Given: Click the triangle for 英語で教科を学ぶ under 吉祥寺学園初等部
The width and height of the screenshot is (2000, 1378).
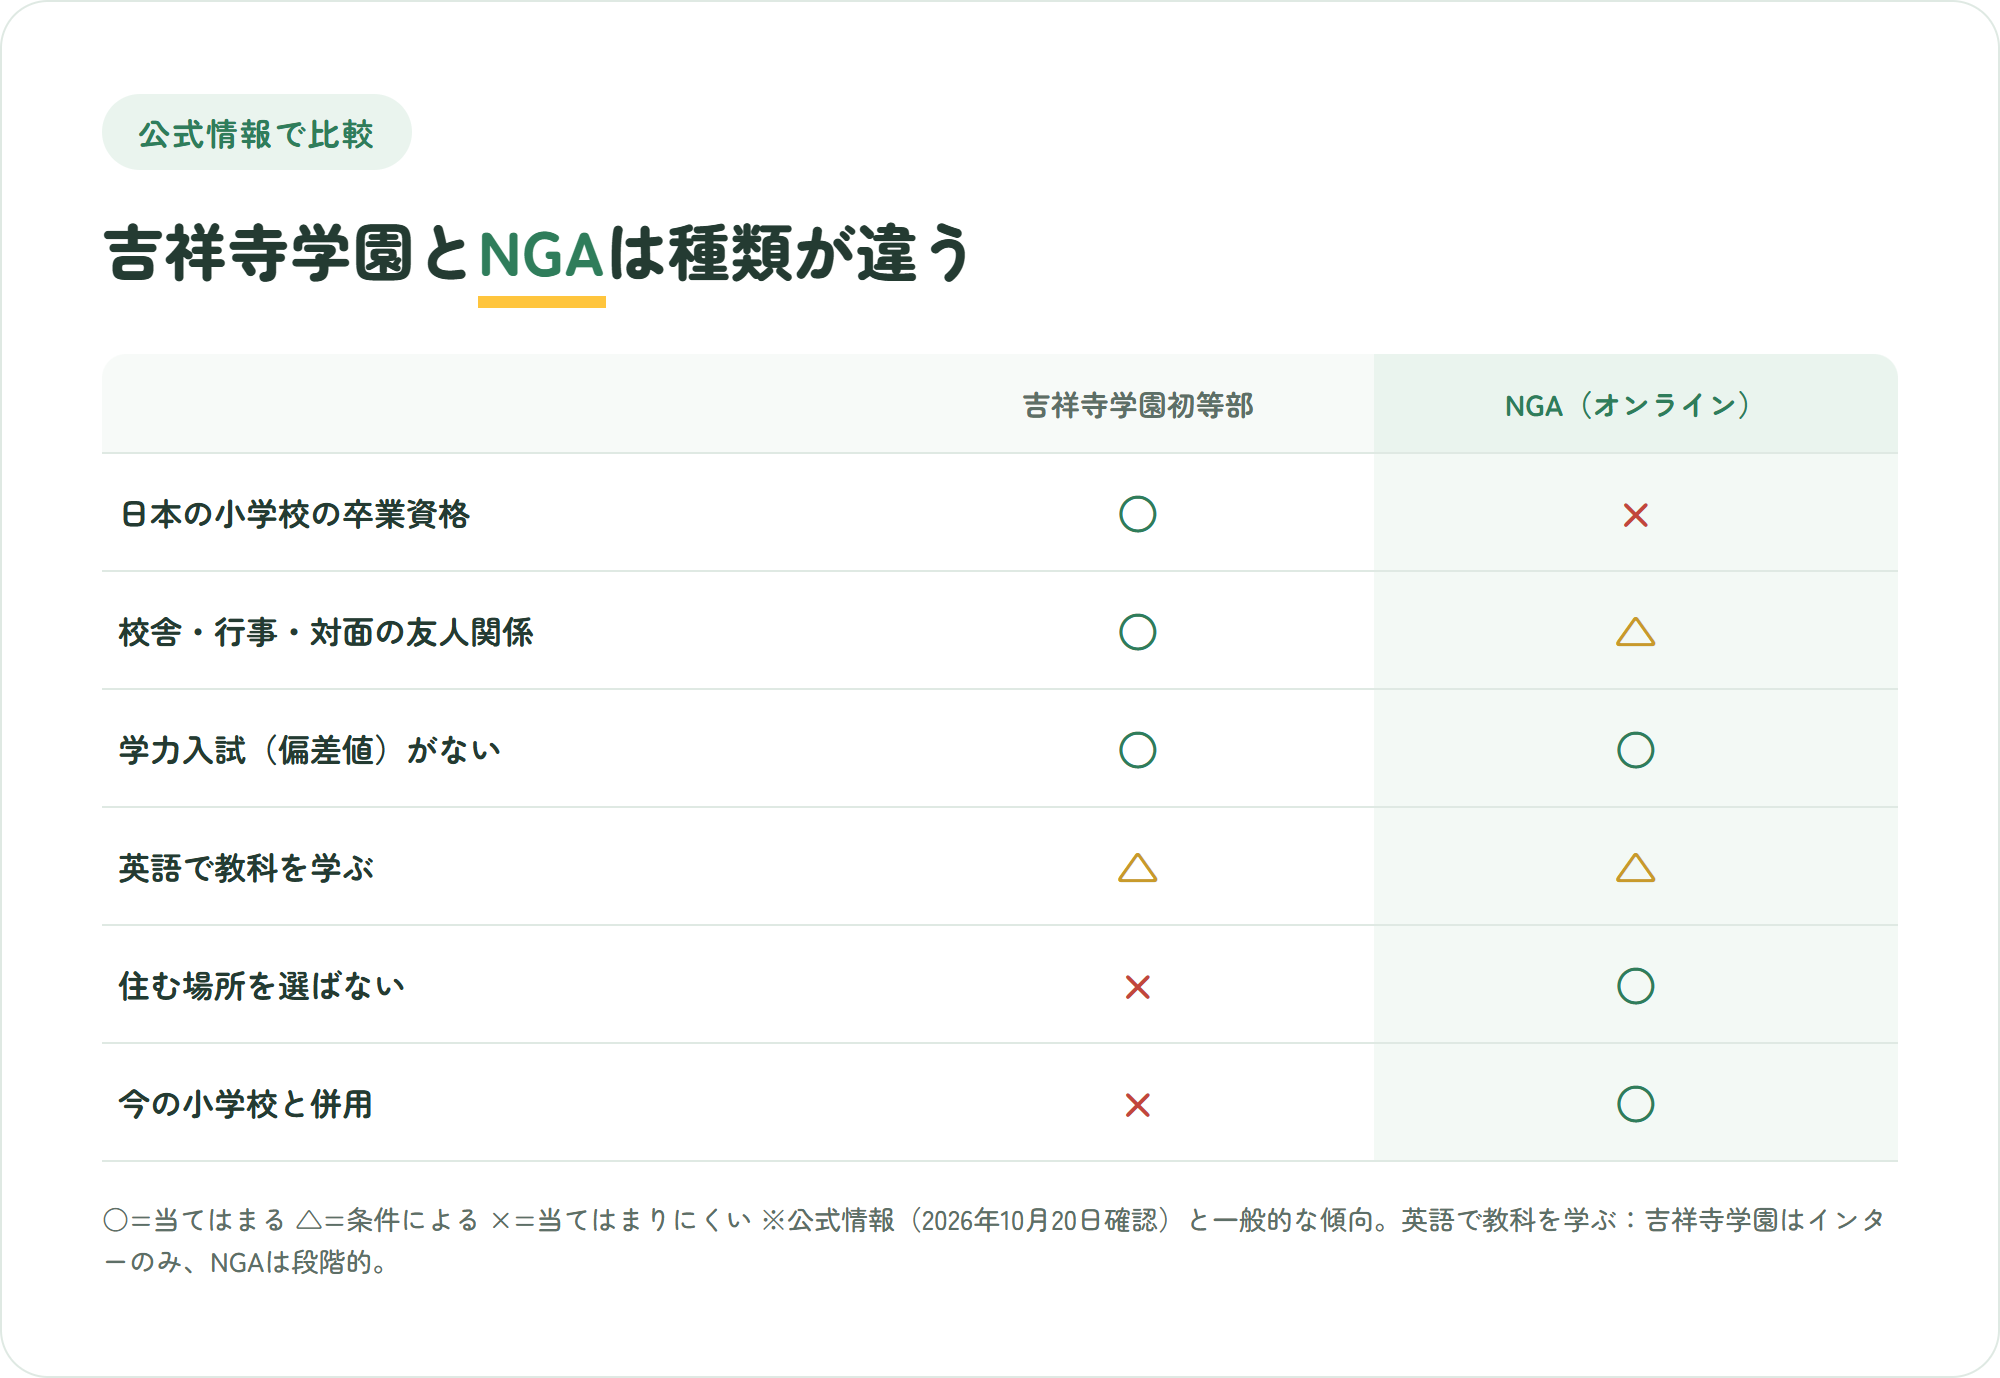Looking at the screenshot, I should pyautogui.click(x=1137, y=868).
